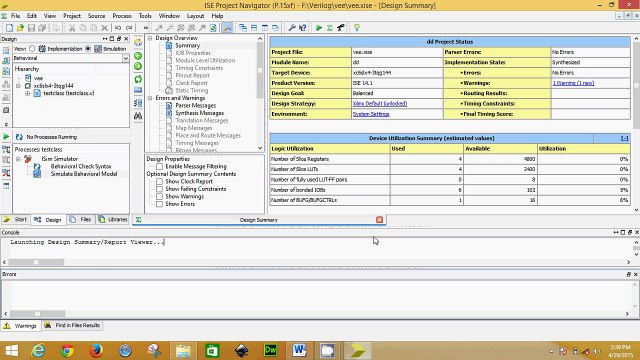The image size is (640, 360).
Task: Select Simulate Behavioral Model process
Action: [84, 174]
